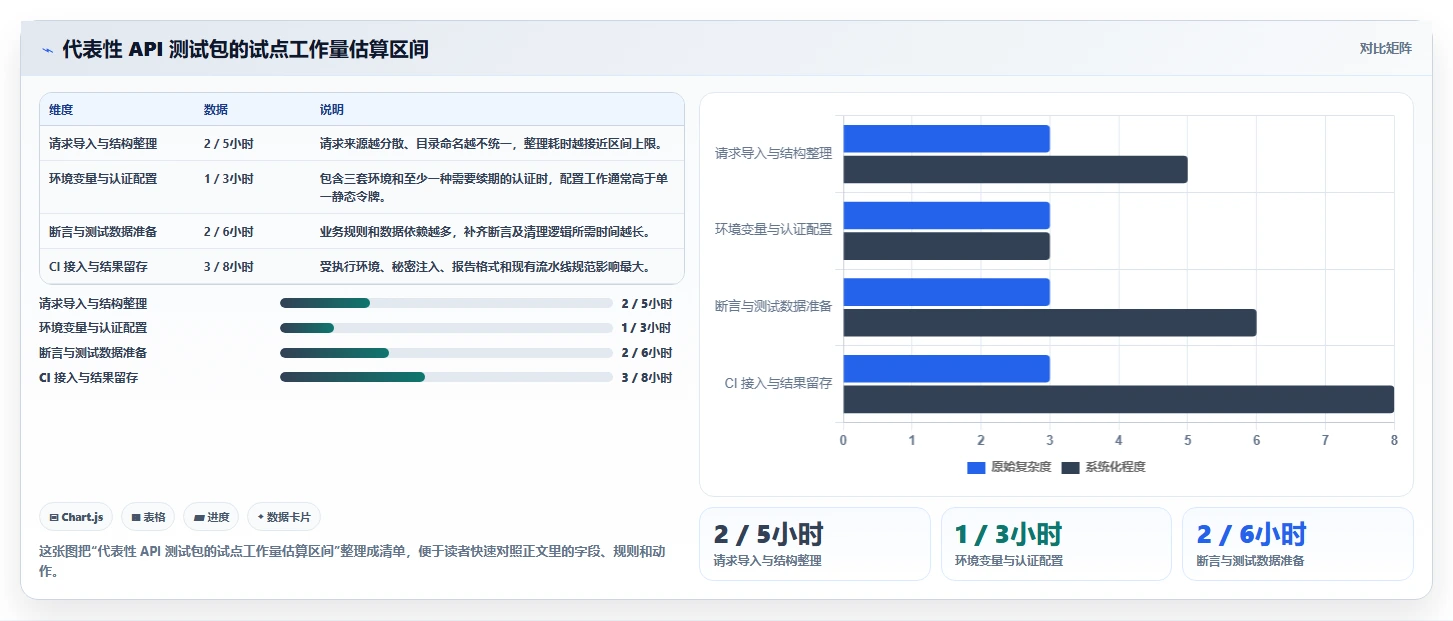Select the 进度 tag chip
1453x621 pixels.
pos(211,517)
